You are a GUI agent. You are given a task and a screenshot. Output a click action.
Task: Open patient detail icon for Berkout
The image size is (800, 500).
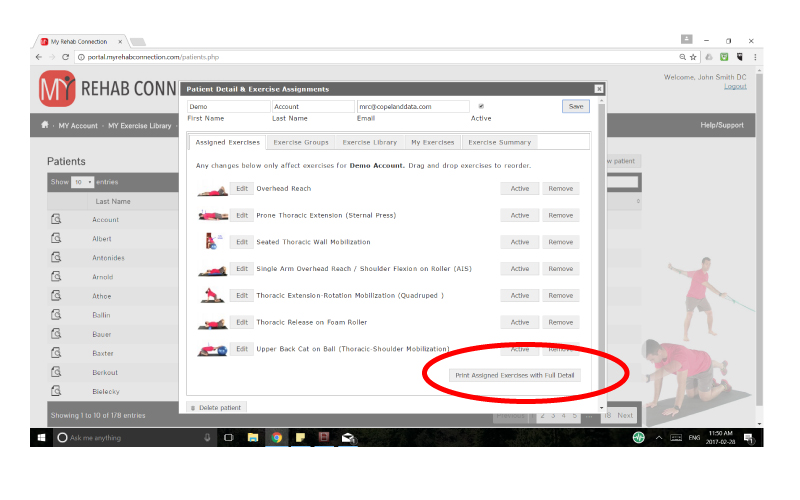(x=56, y=372)
